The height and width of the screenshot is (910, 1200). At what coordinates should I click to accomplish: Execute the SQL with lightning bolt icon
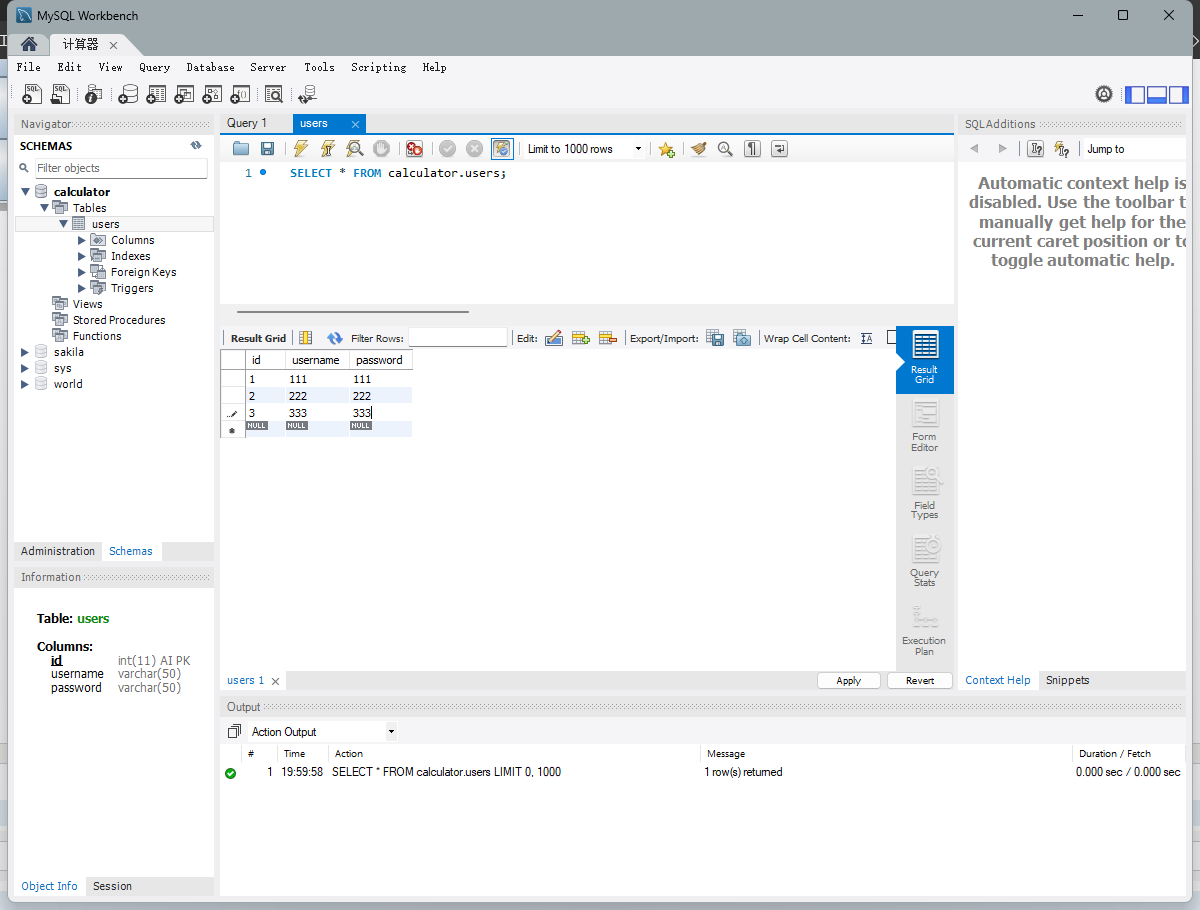[x=300, y=149]
